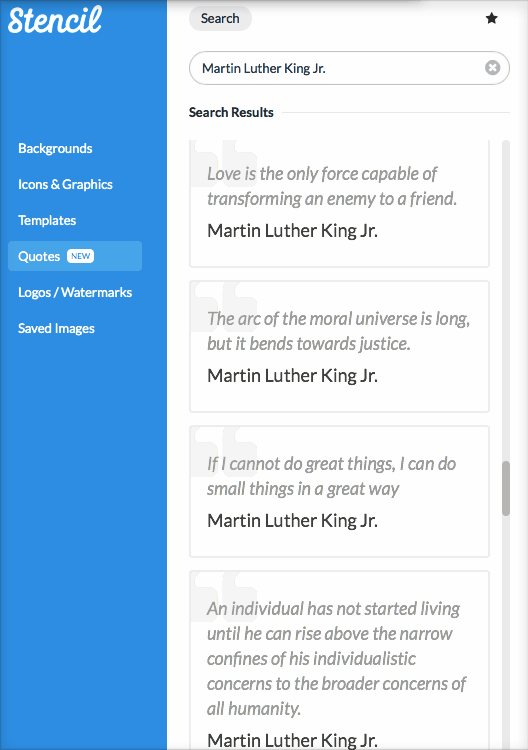Viewport: 528px width, 750px height.
Task: Select the Search tab pill
Action: pos(220,19)
